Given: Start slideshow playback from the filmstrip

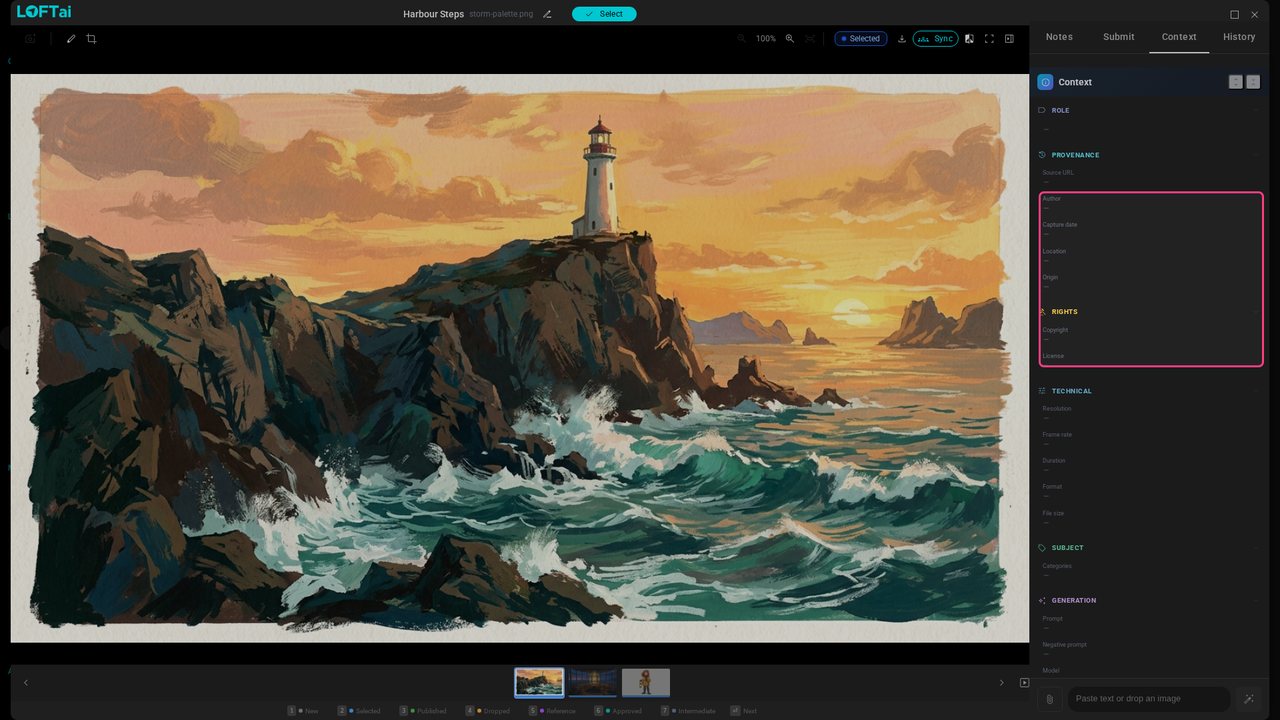Looking at the screenshot, I should pos(1024,683).
